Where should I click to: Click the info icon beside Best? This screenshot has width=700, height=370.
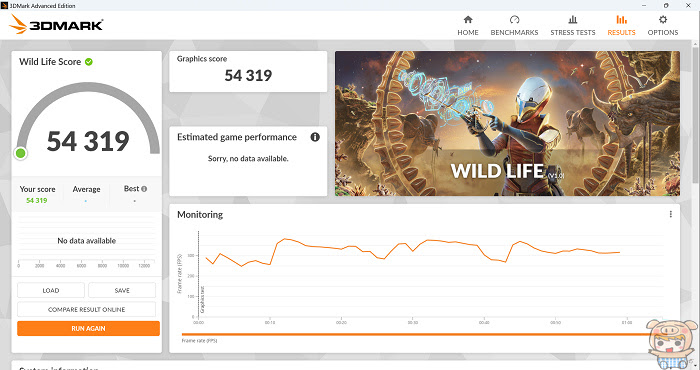144,189
